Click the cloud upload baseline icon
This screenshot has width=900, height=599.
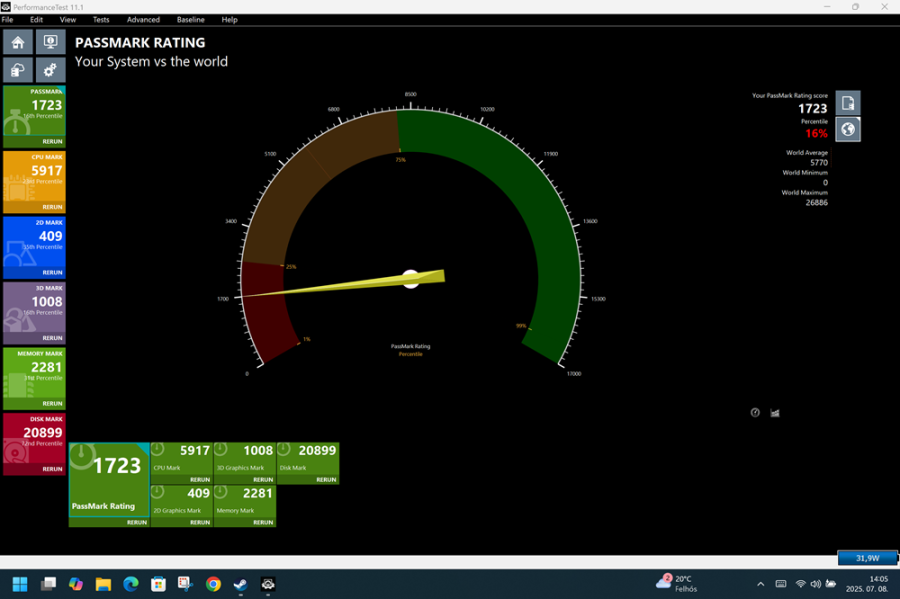pos(18,70)
